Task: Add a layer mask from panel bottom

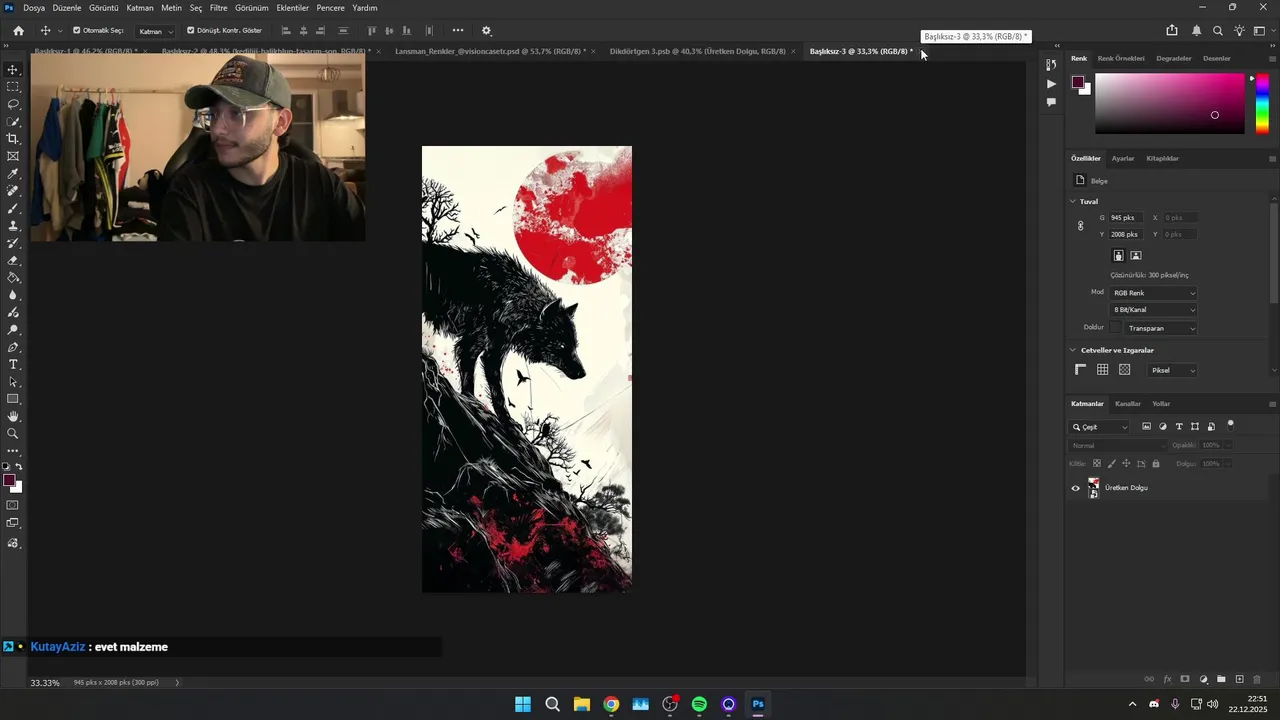Action: point(1185,679)
